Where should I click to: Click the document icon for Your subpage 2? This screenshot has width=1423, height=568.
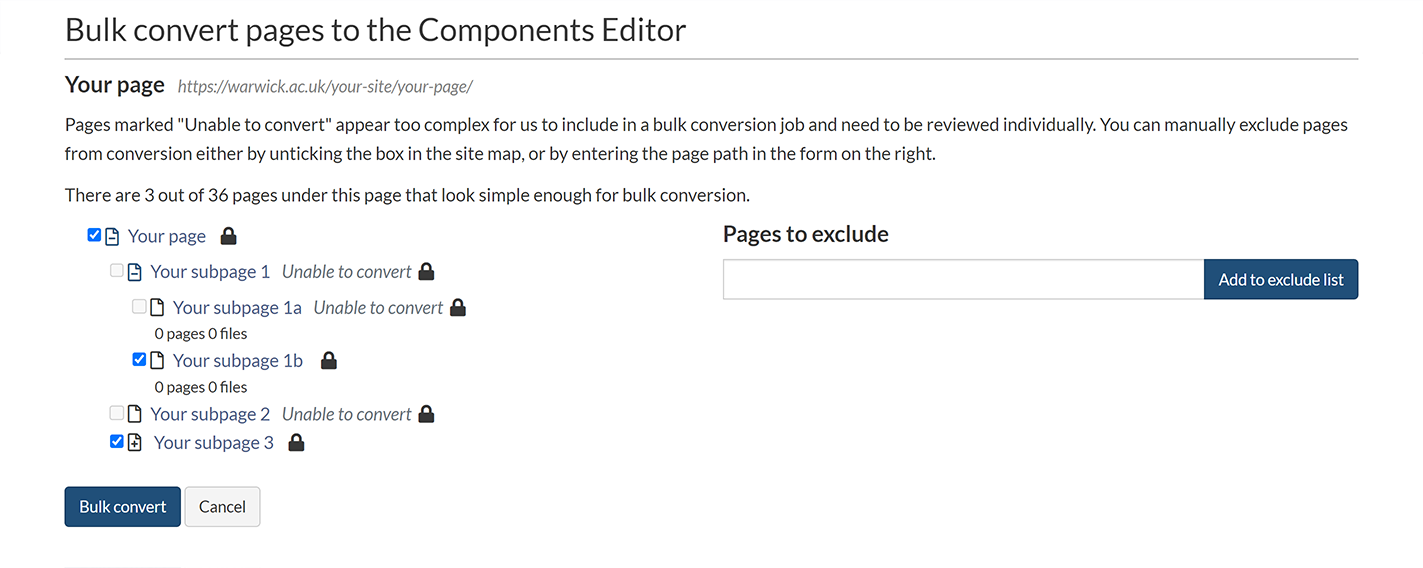(134, 414)
